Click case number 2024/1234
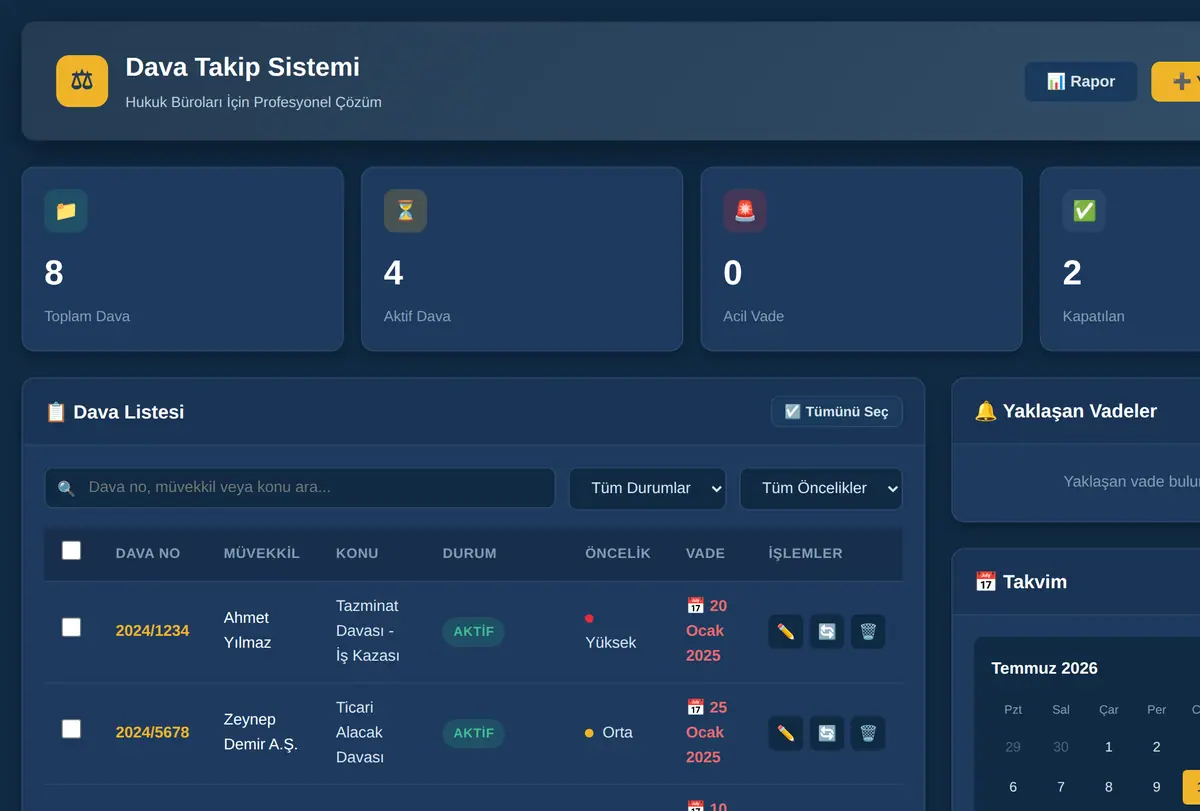The width and height of the screenshot is (1200, 811). pyautogui.click(x=152, y=631)
